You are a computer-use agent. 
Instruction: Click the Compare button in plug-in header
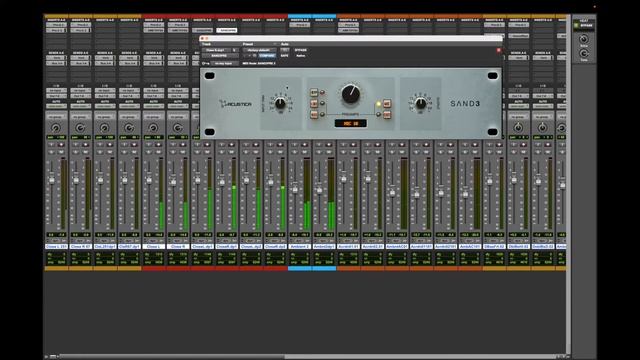[267, 56]
